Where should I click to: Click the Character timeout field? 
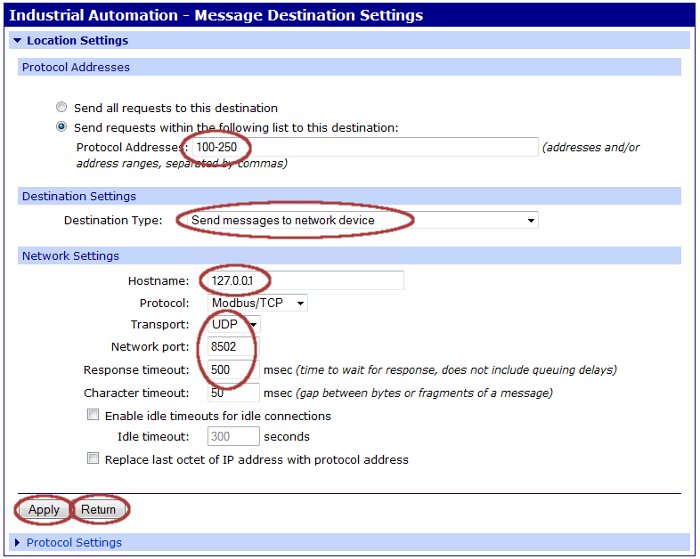point(233,393)
